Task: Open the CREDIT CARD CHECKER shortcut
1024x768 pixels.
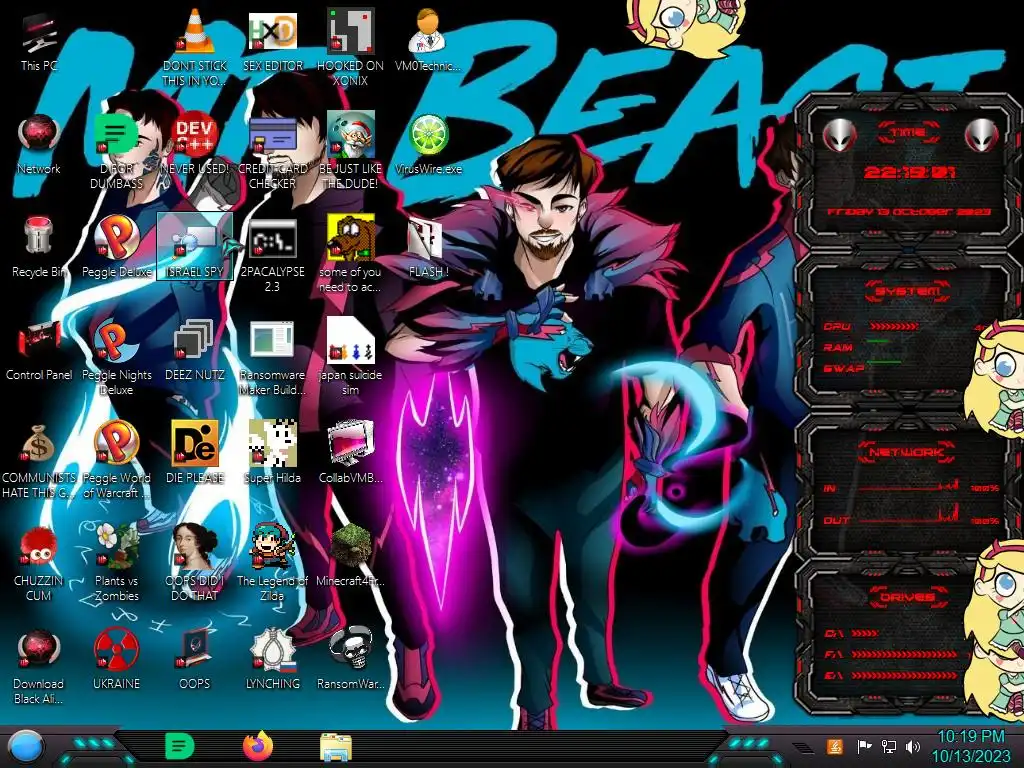Action: coord(272,152)
